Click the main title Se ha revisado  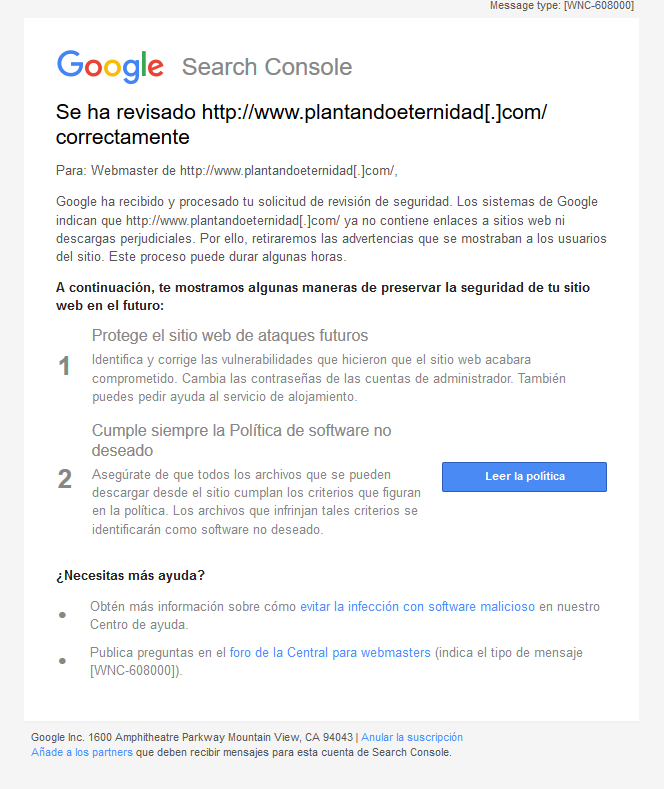301,124
